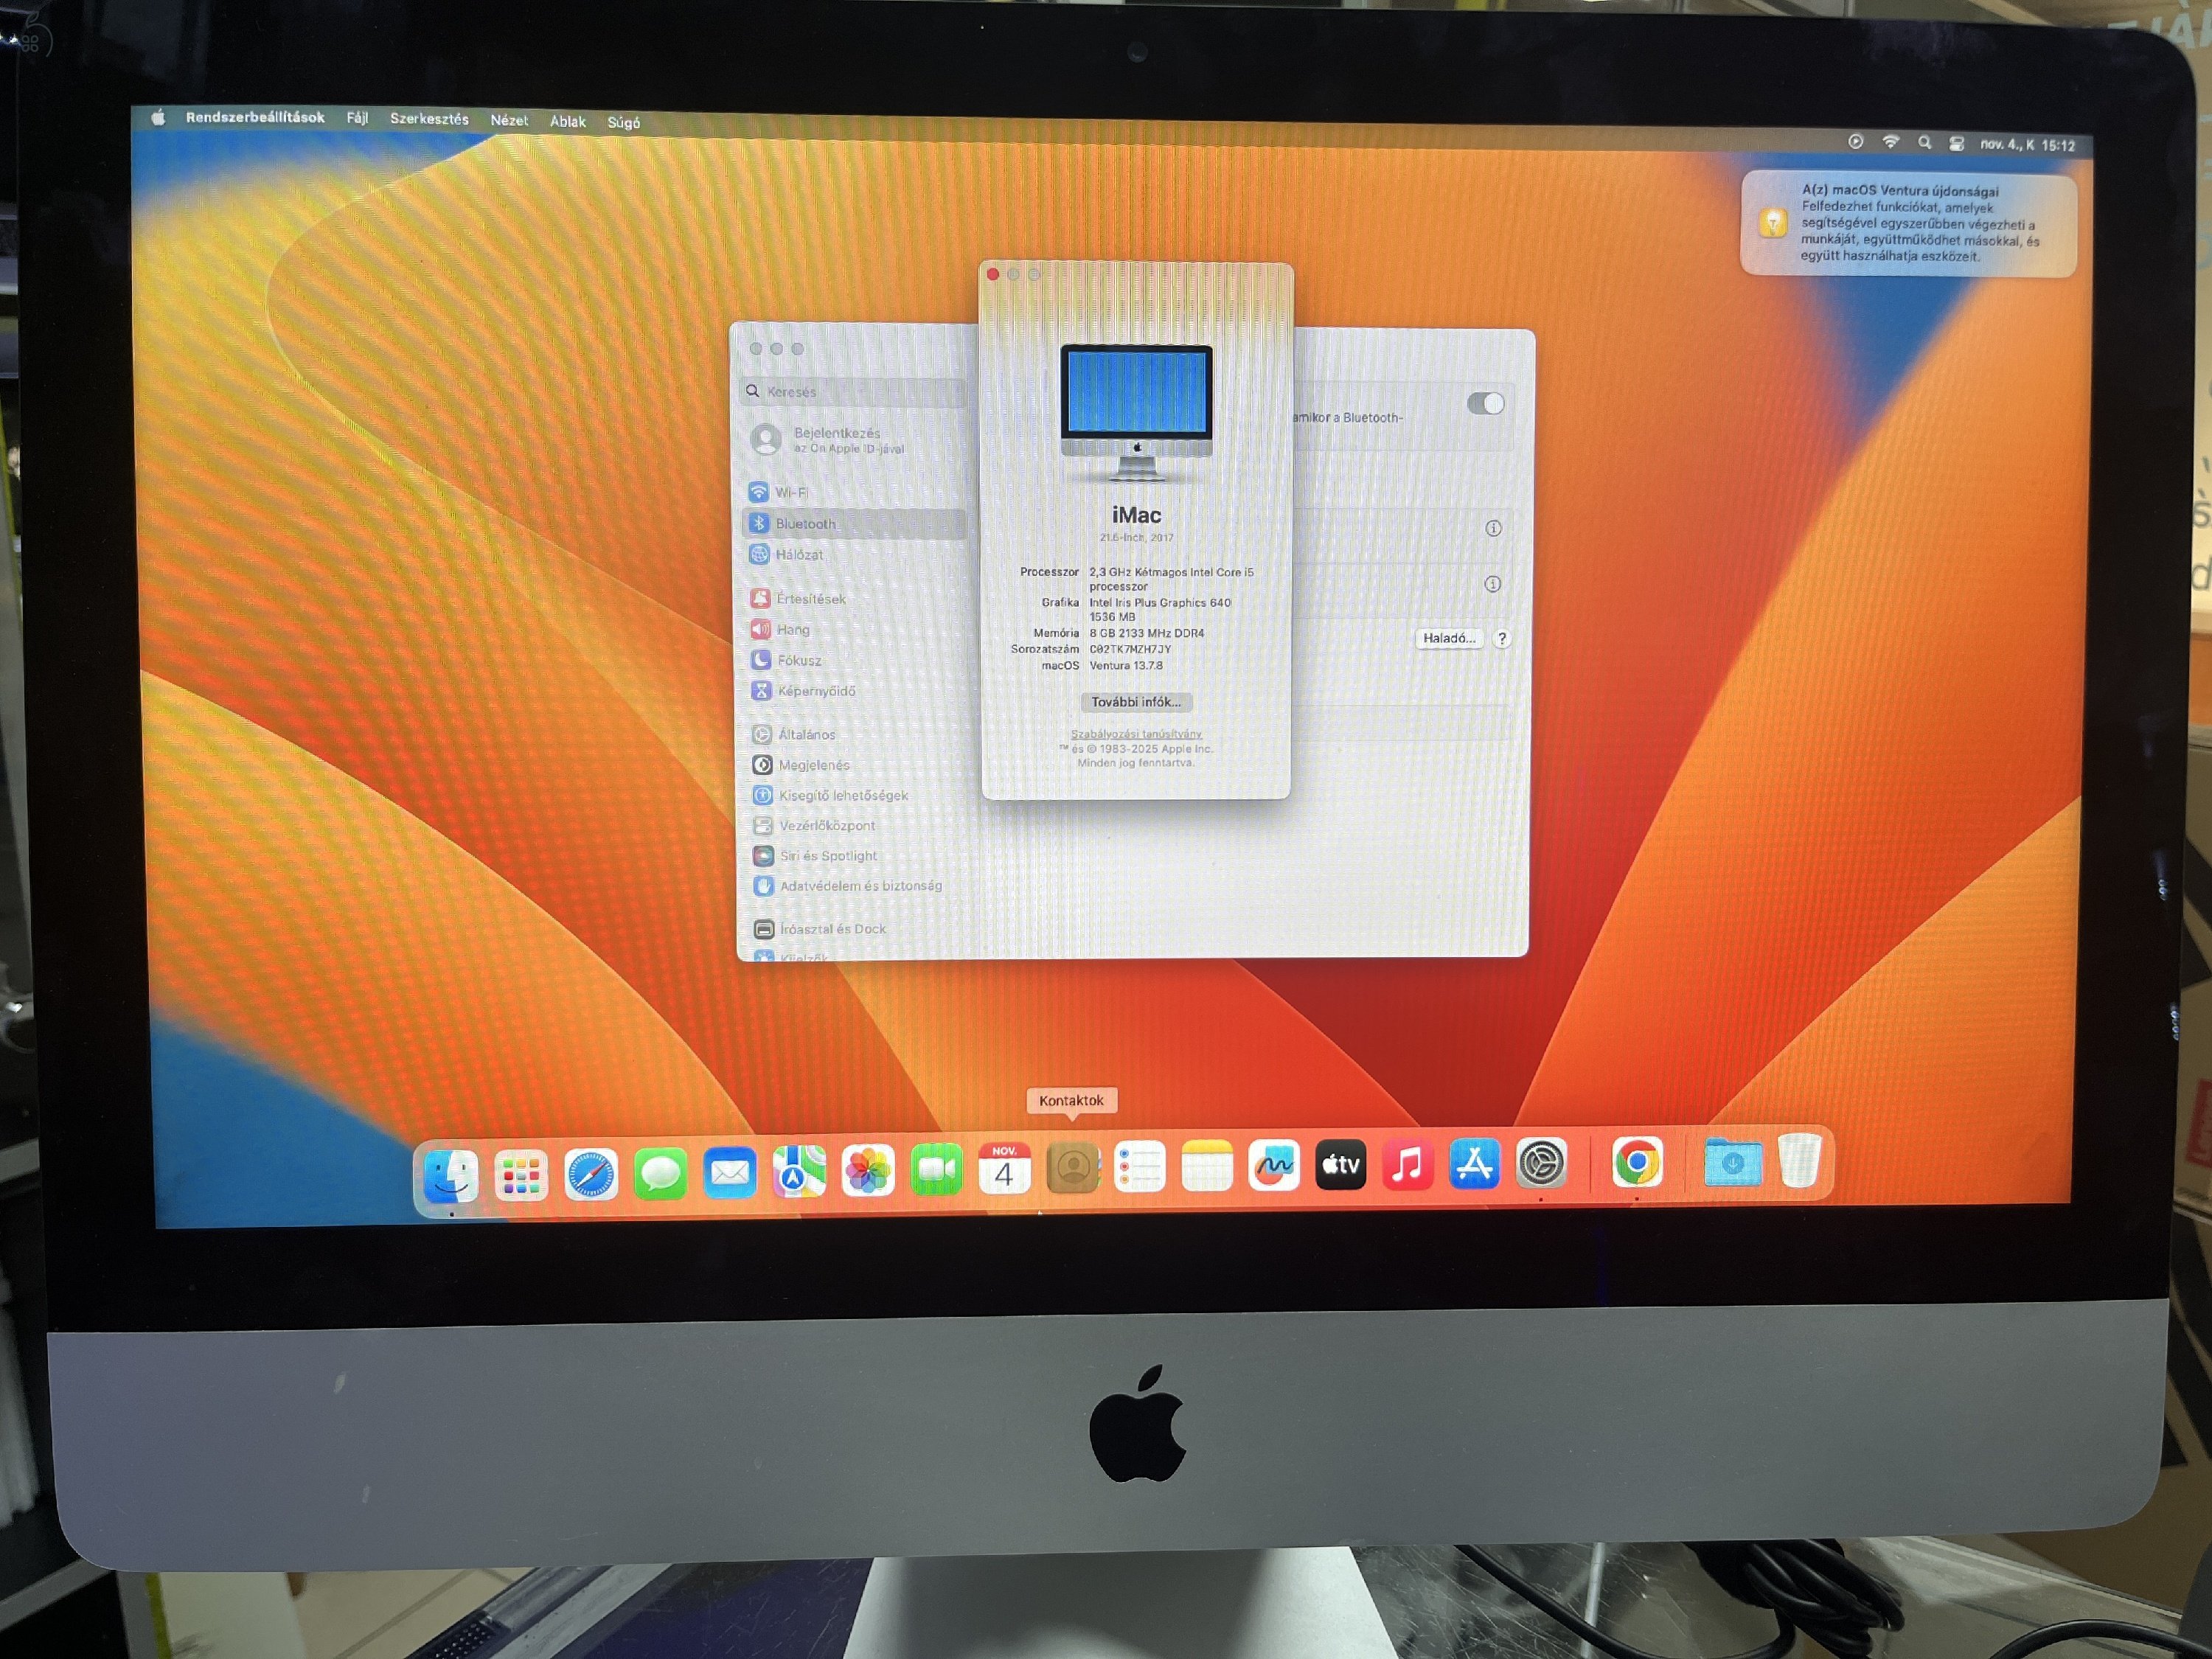Click the Haladó... button
This screenshot has height=1659, width=2212.
(1449, 638)
